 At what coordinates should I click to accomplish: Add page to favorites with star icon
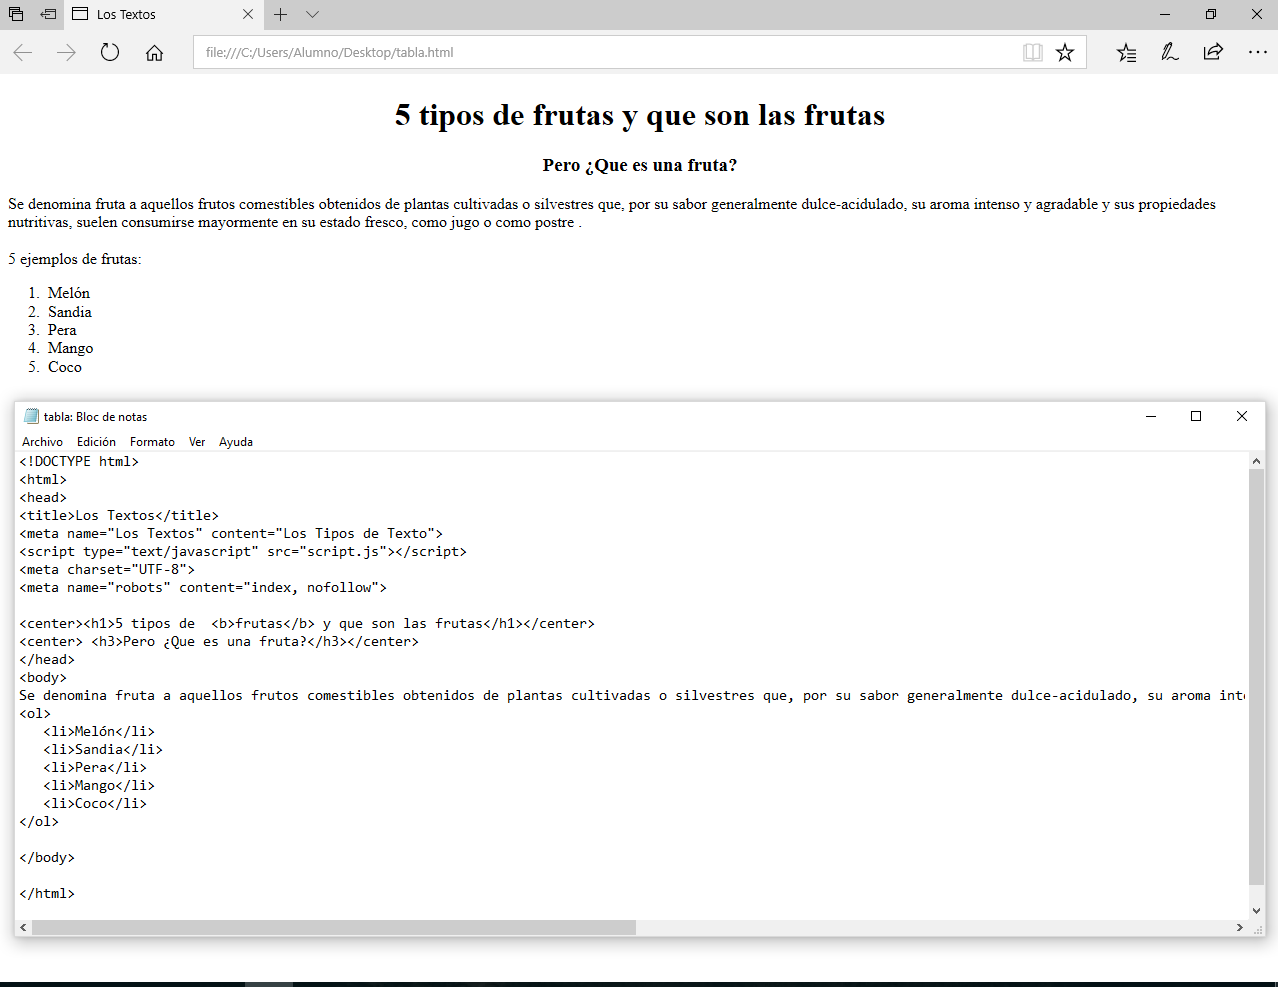(x=1065, y=53)
